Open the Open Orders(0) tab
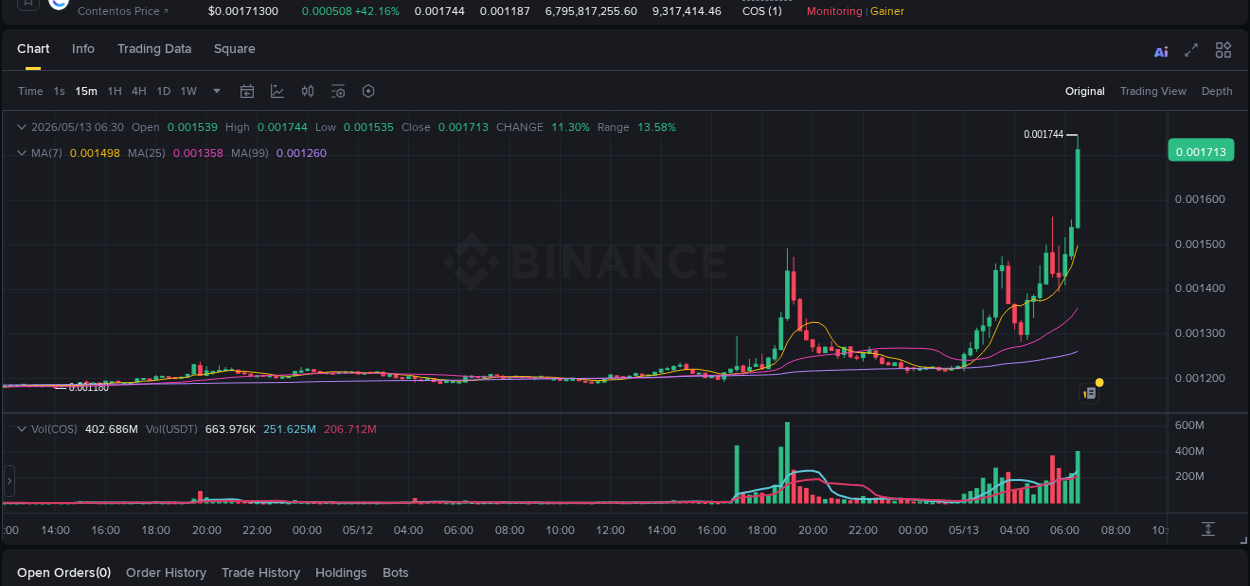This screenshot has width=1250, height=586. [x=64, y=573]
